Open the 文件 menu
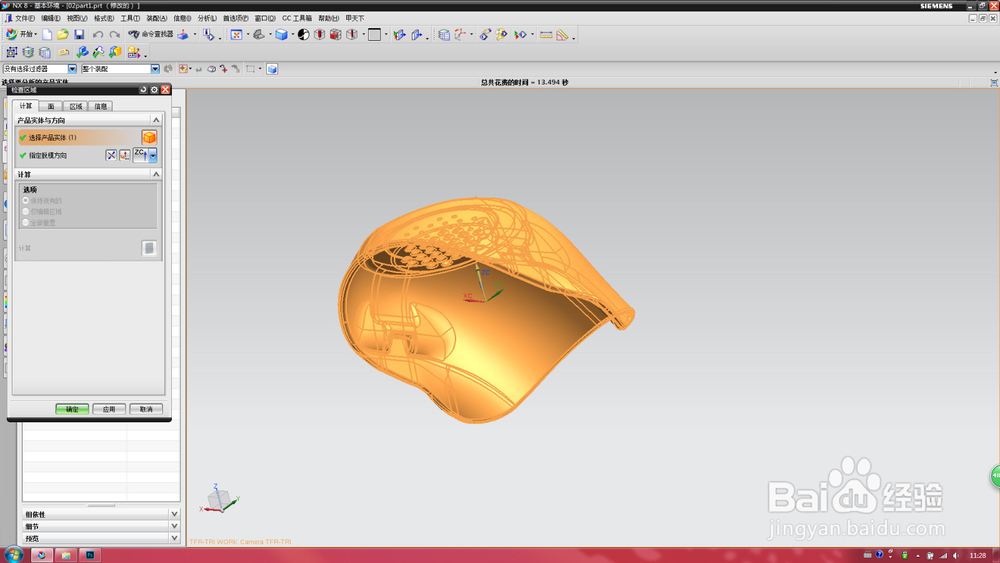Viewport: 1000px width, 563px height. (24, 18)
